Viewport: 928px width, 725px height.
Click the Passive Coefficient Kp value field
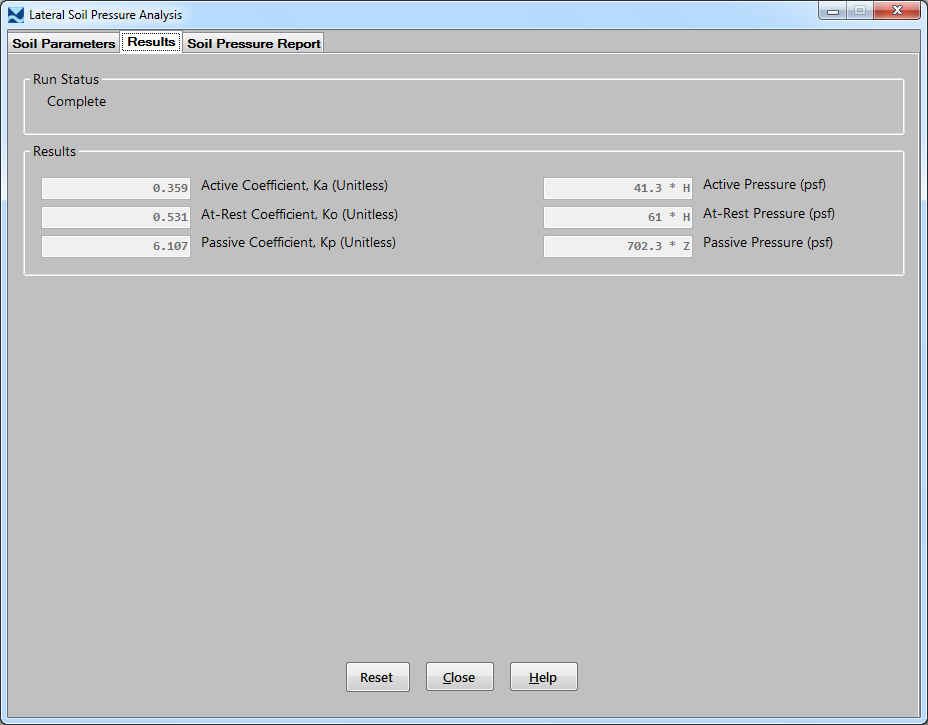[x=116, y=246]
